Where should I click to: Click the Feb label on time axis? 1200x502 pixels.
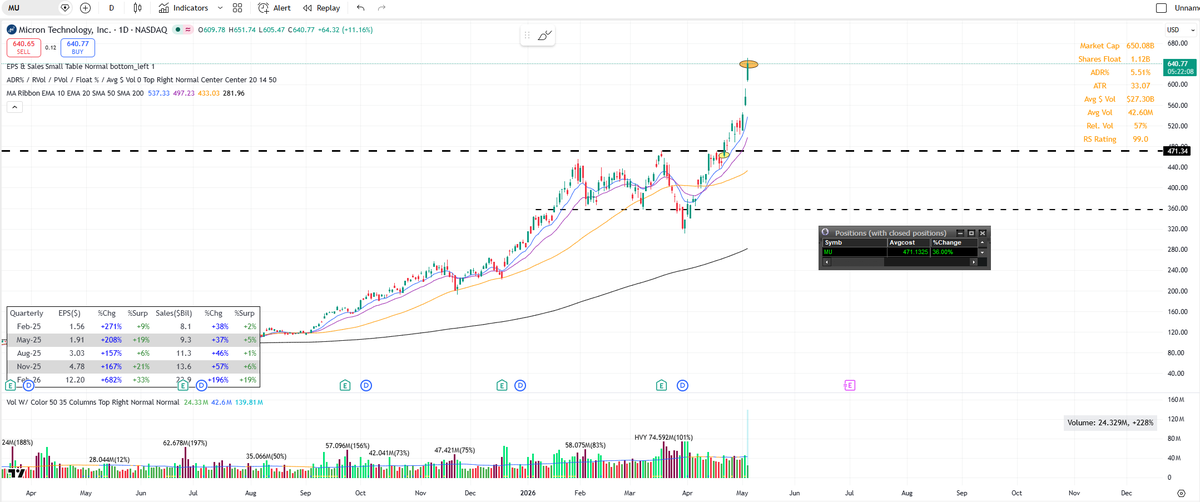click(x=580, y=493)
